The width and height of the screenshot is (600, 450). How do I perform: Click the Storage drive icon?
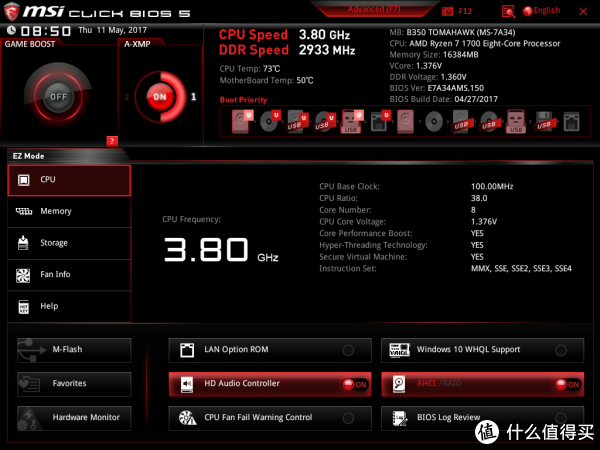23,243
